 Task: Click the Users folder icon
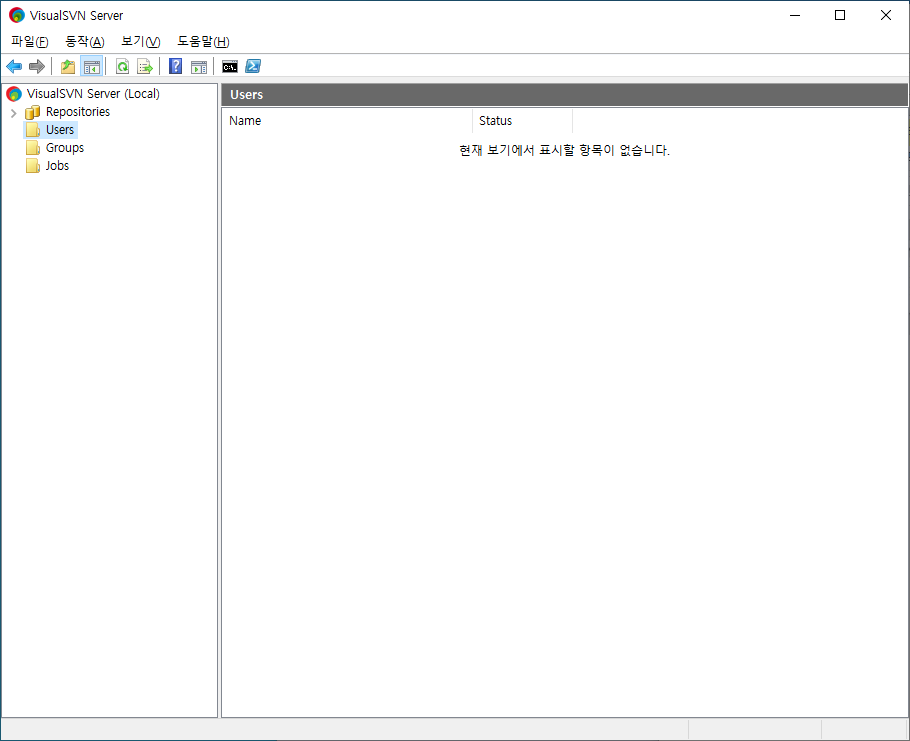33,130
